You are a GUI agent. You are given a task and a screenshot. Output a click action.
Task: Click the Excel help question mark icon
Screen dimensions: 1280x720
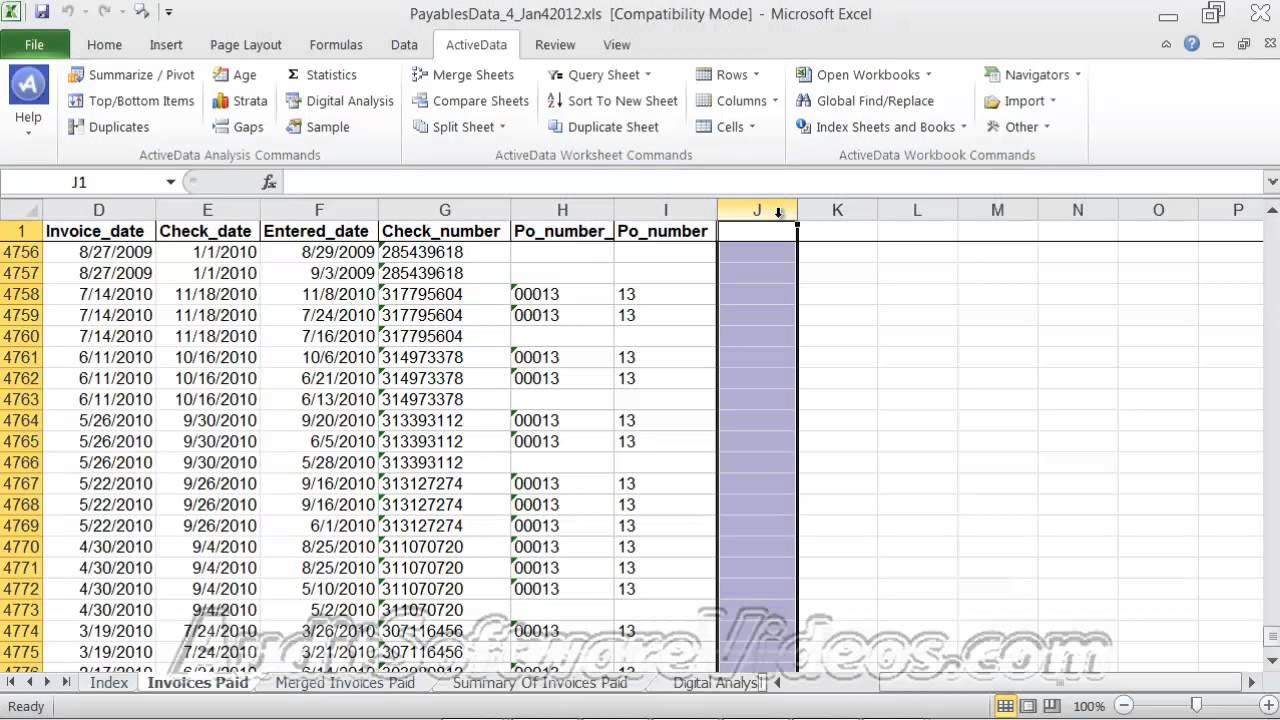[1191, 44]
